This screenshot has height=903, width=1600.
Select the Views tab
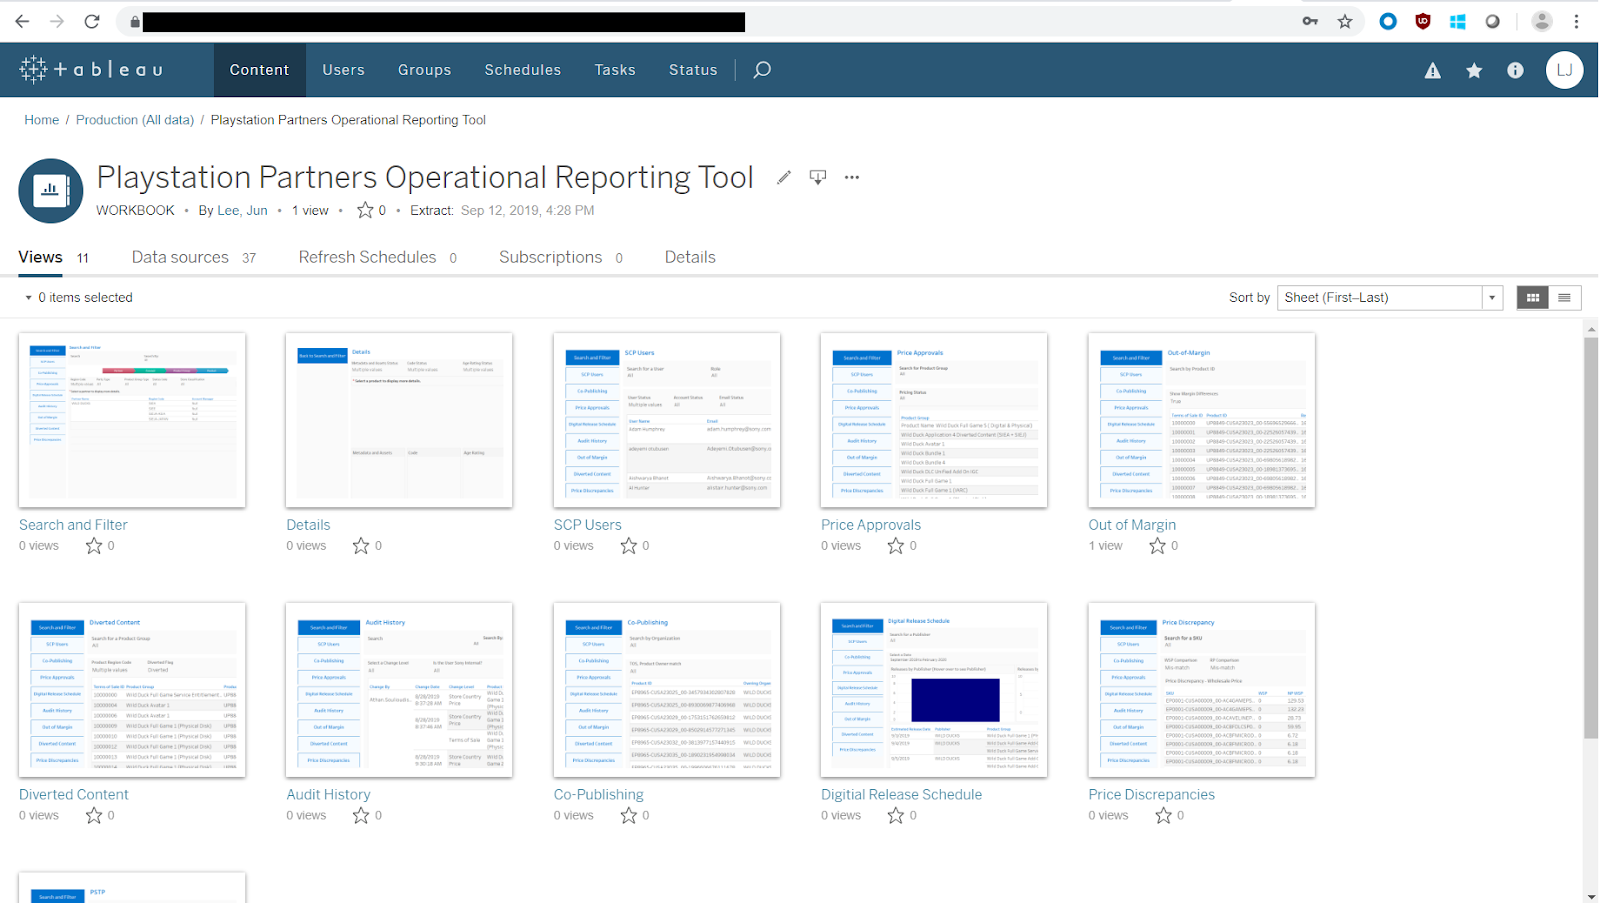click(54, 258)
